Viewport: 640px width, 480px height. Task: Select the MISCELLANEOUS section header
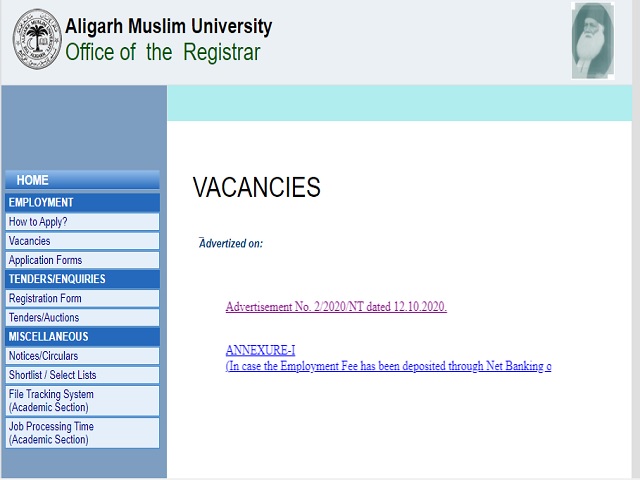pos(82,337)
